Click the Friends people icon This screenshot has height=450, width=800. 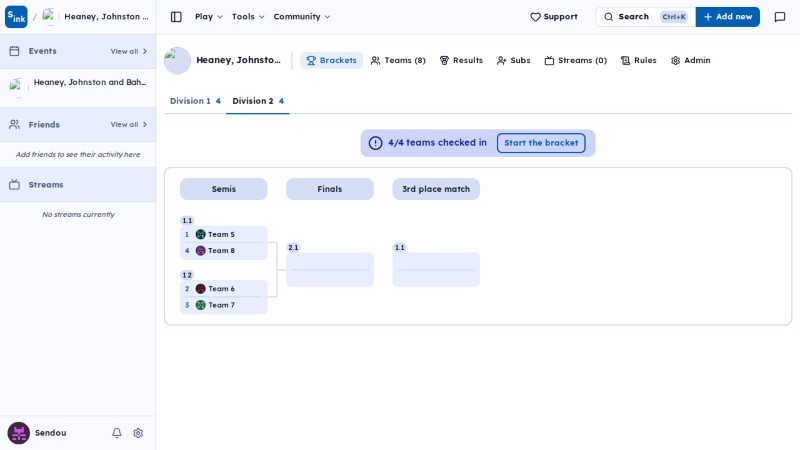[x=14, y=124]
